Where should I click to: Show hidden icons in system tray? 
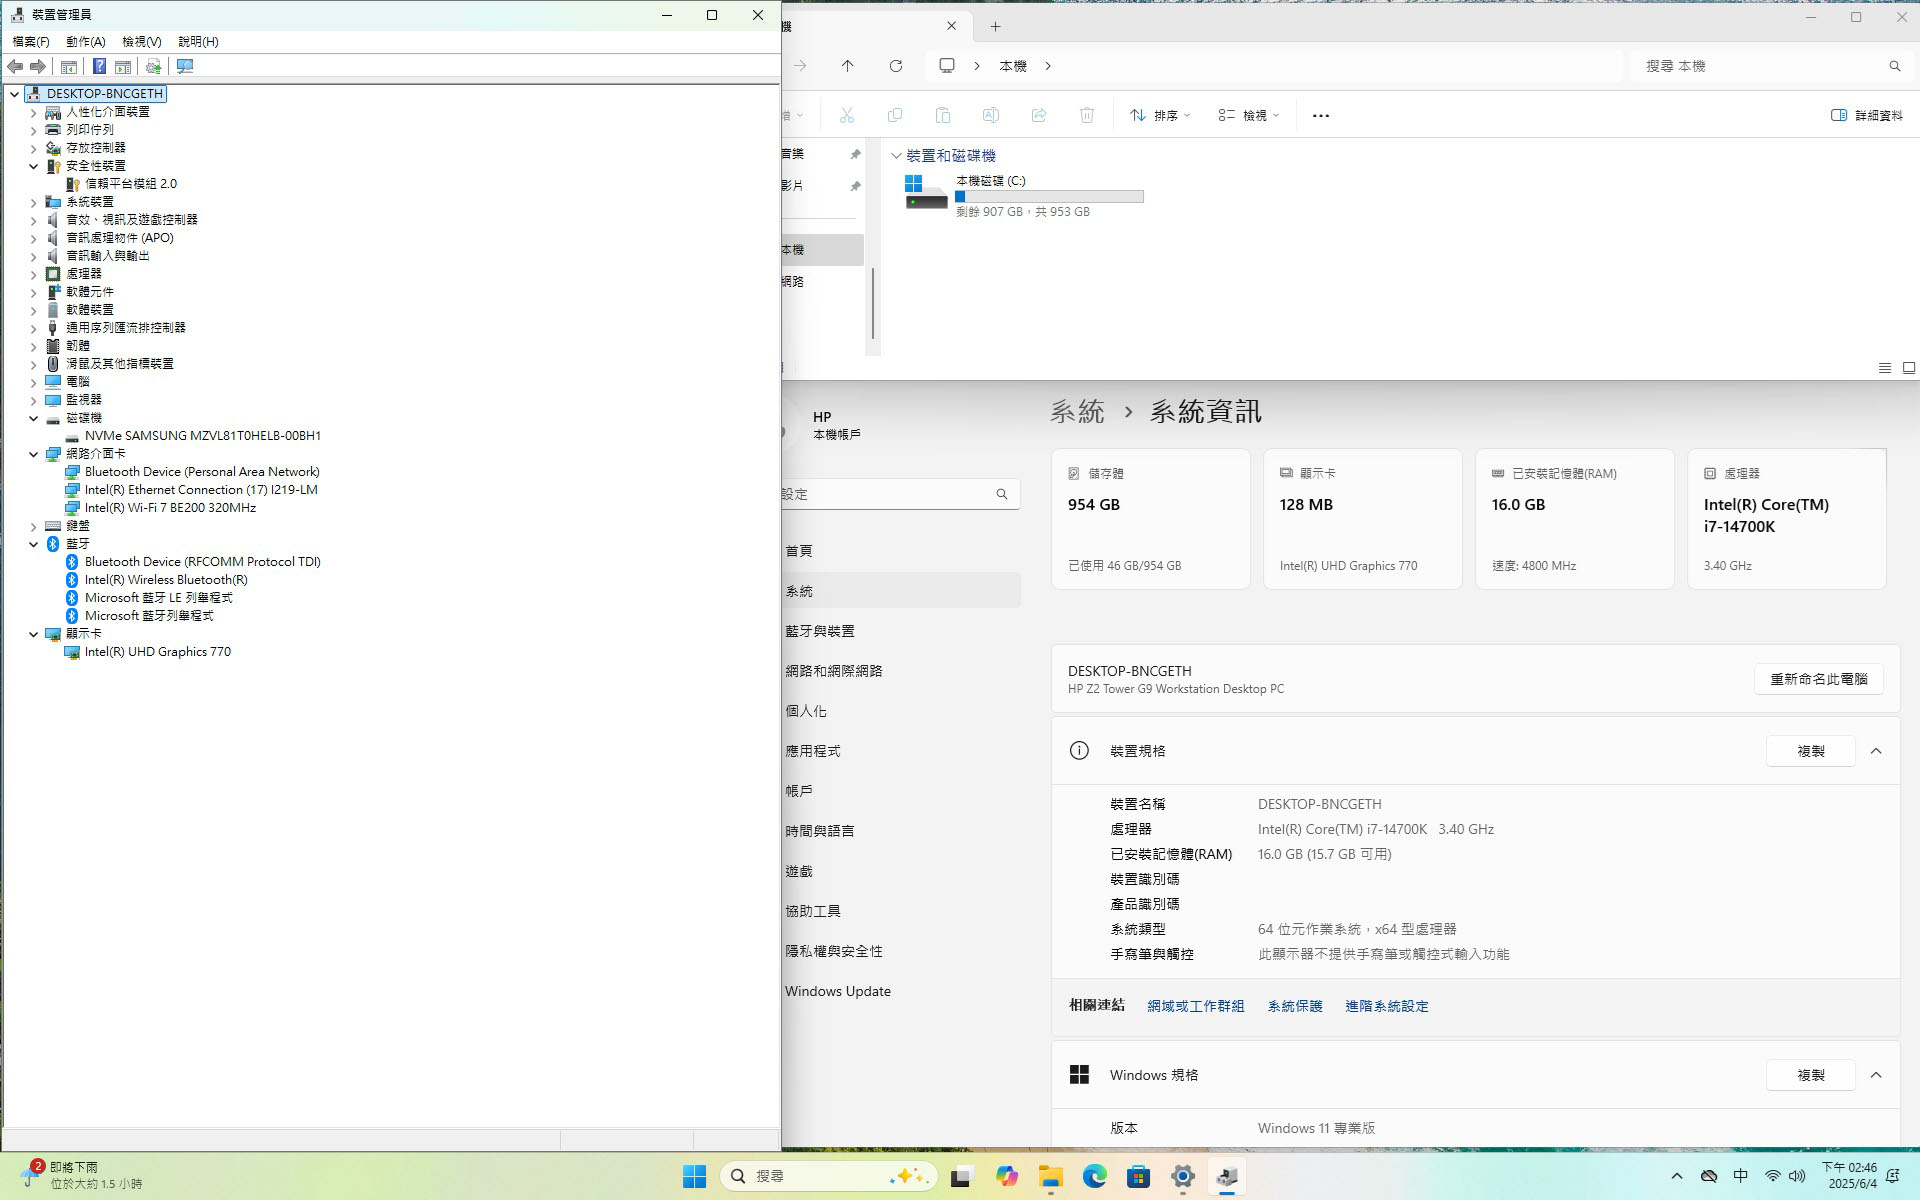(1677, 1176)
